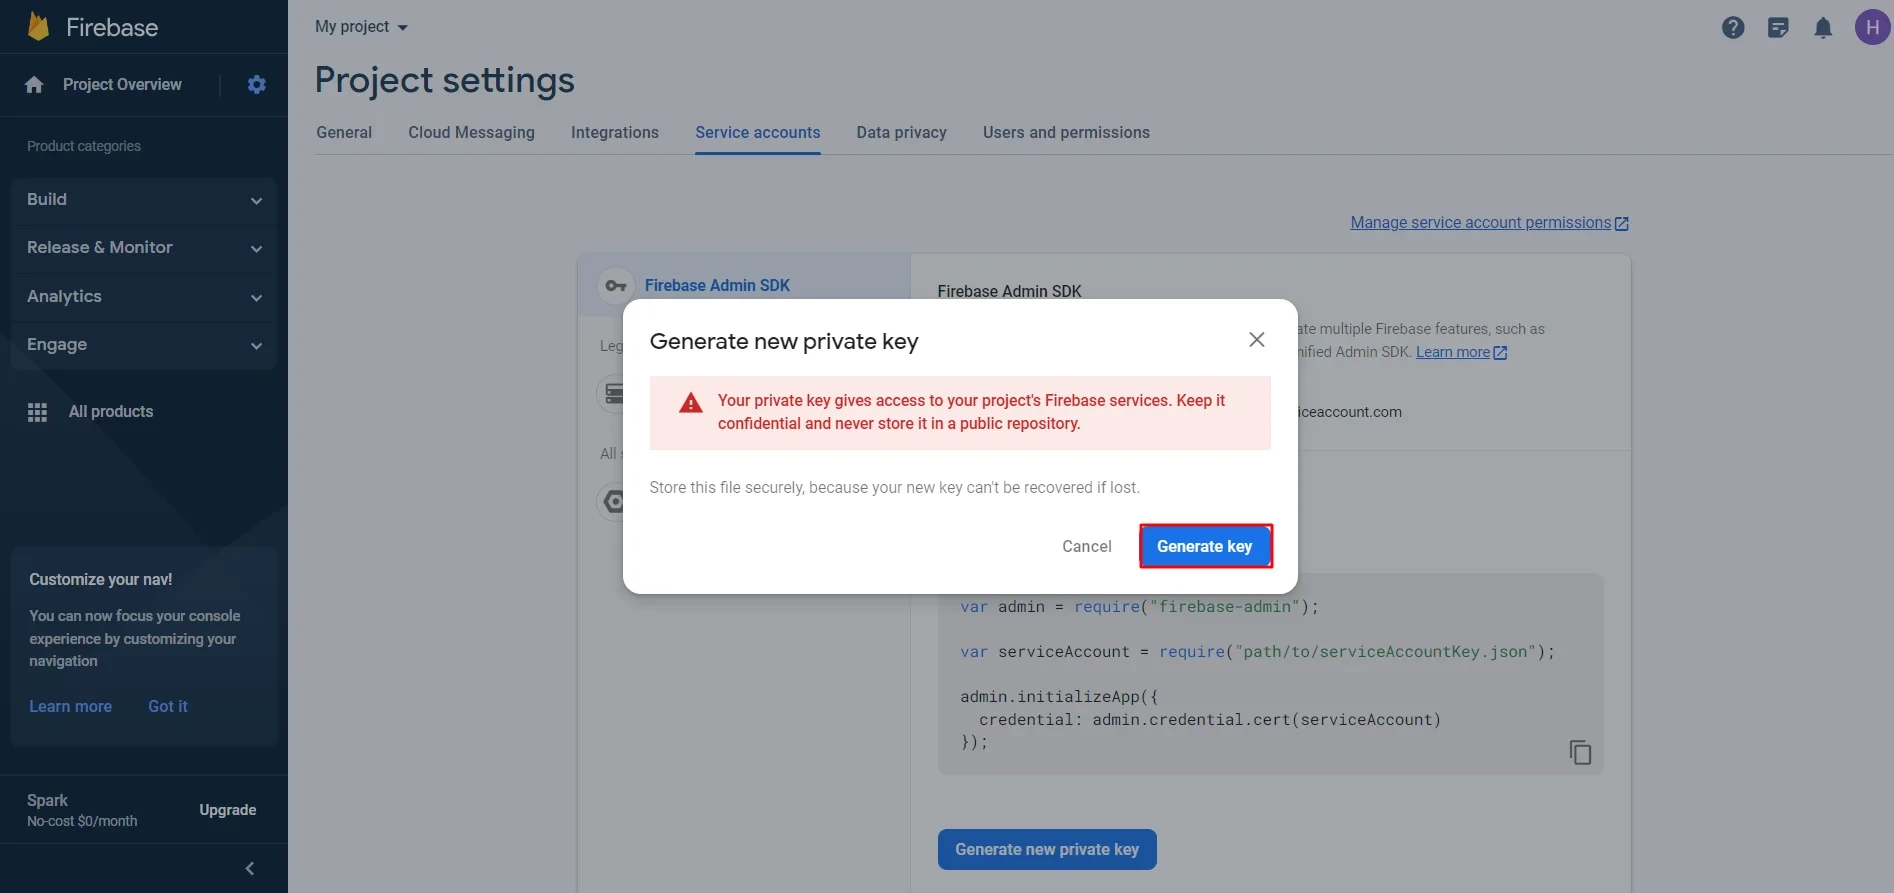The height and width of the screenshot is (893, 1894).
Task: Click the Firebase logo icon
Action: pyautogui.click(x=38, y=27)
